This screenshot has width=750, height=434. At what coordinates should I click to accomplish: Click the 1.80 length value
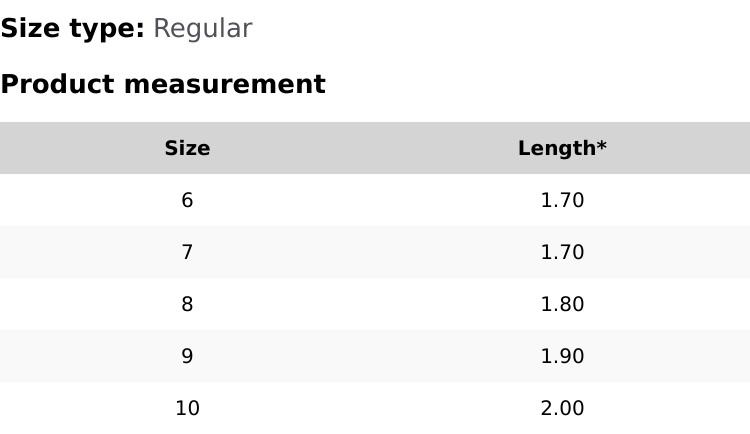click(x=562, y=304)
